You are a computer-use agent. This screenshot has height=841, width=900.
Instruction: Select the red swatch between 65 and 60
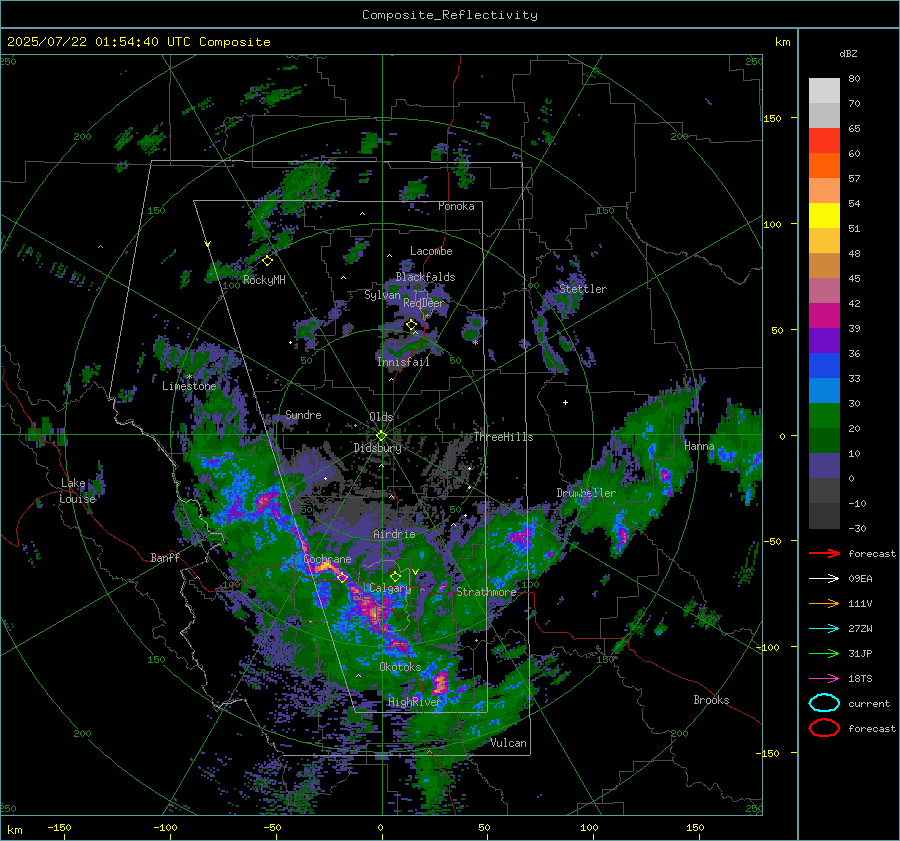point(824,141)
